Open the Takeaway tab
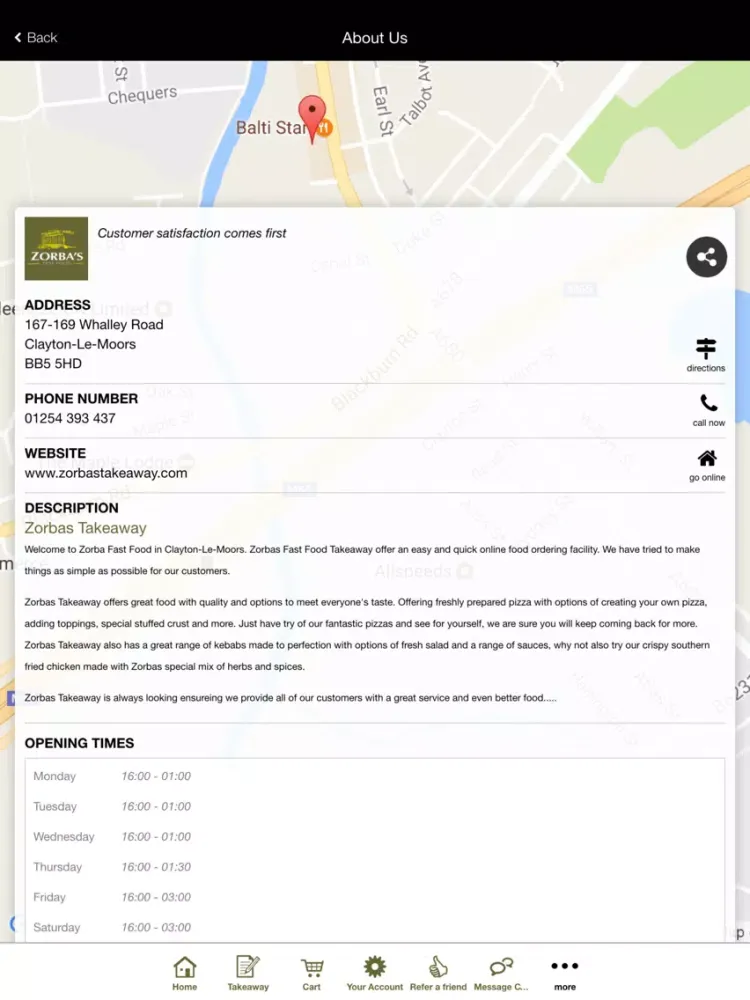Image resolution: width=750 pixels, height=1000 pixels. [248, 973]
